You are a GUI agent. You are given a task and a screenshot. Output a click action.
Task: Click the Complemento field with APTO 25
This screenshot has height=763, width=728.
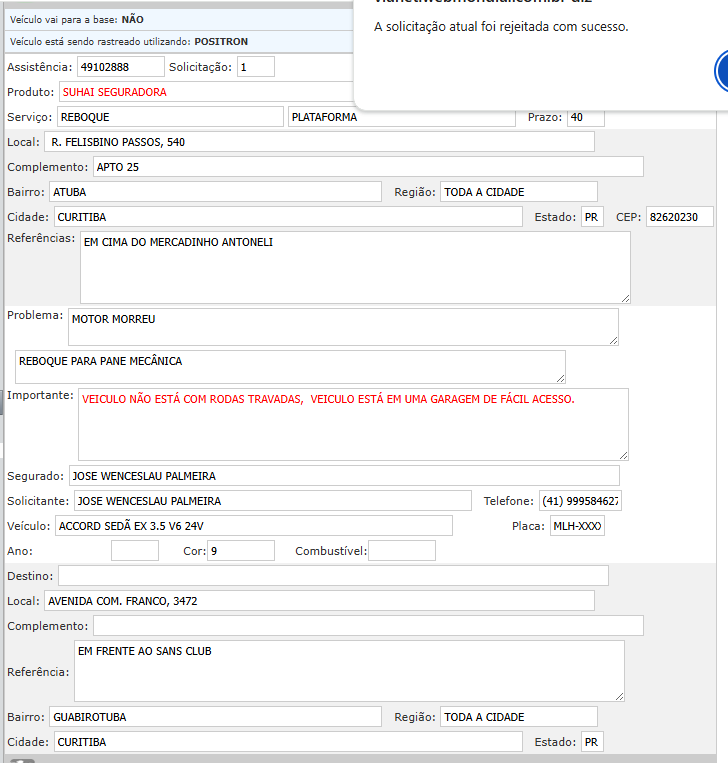[368, 167]
